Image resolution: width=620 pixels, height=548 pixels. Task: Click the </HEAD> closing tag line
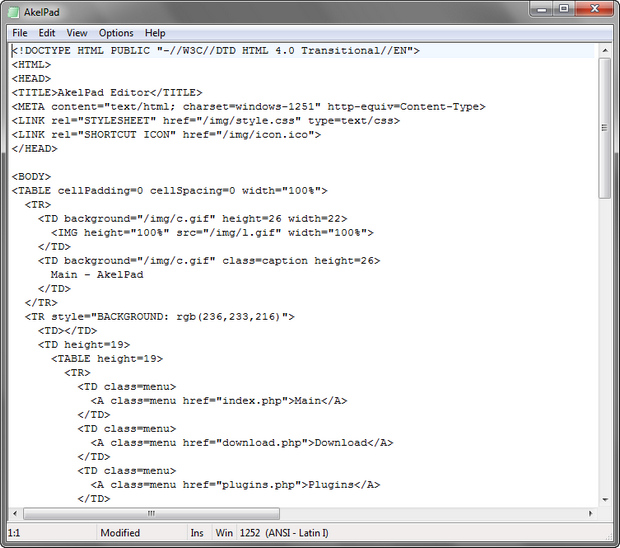click(x=34, y=149)
